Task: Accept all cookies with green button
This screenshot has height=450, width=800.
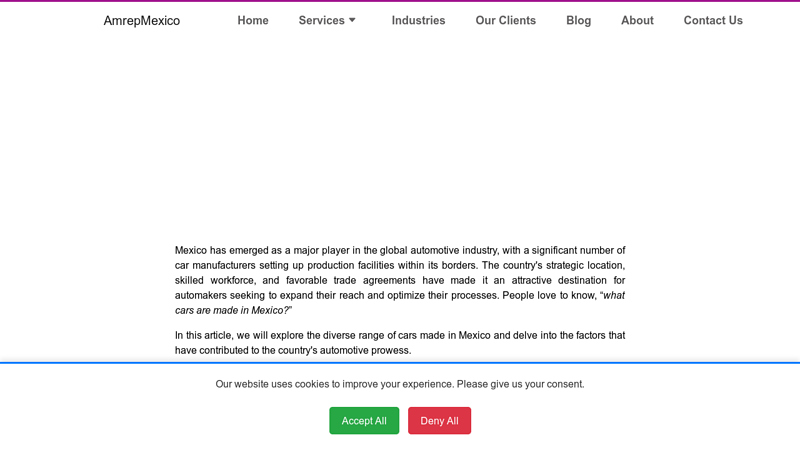Action: [364, 421]
